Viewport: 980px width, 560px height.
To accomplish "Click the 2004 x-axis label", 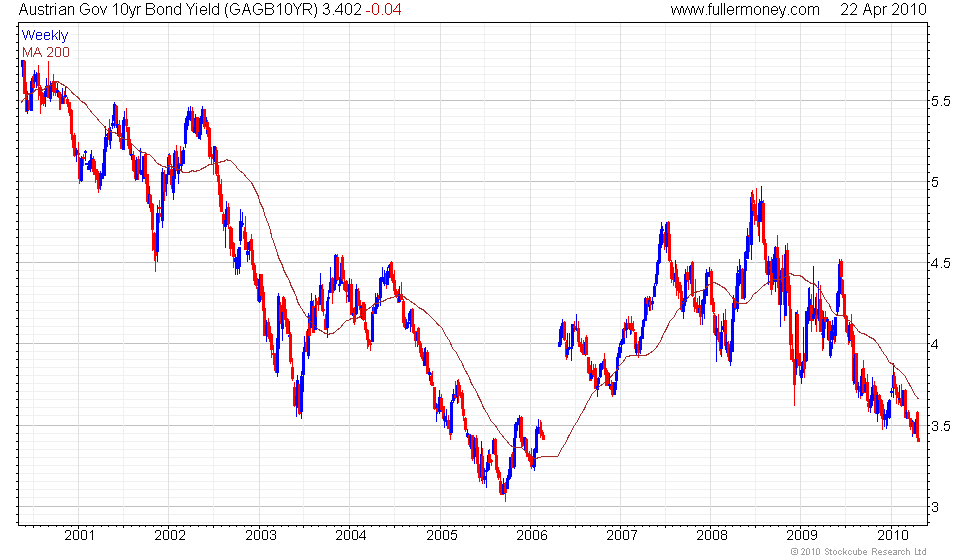I will click(x=351, y=535).
